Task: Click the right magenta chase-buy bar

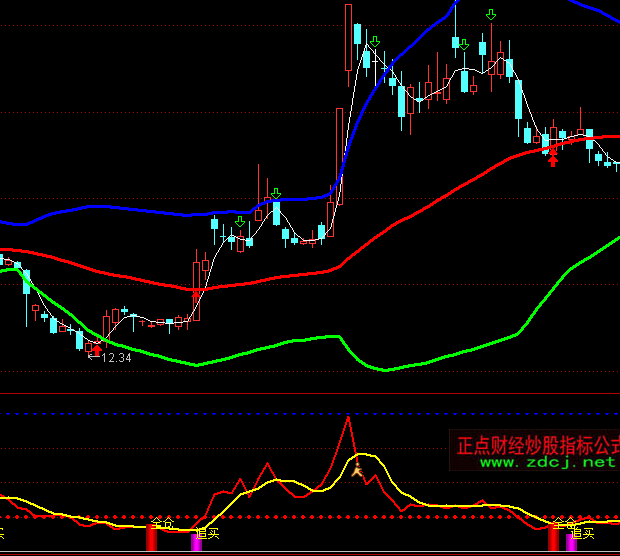Action: [x=572, y=542]
